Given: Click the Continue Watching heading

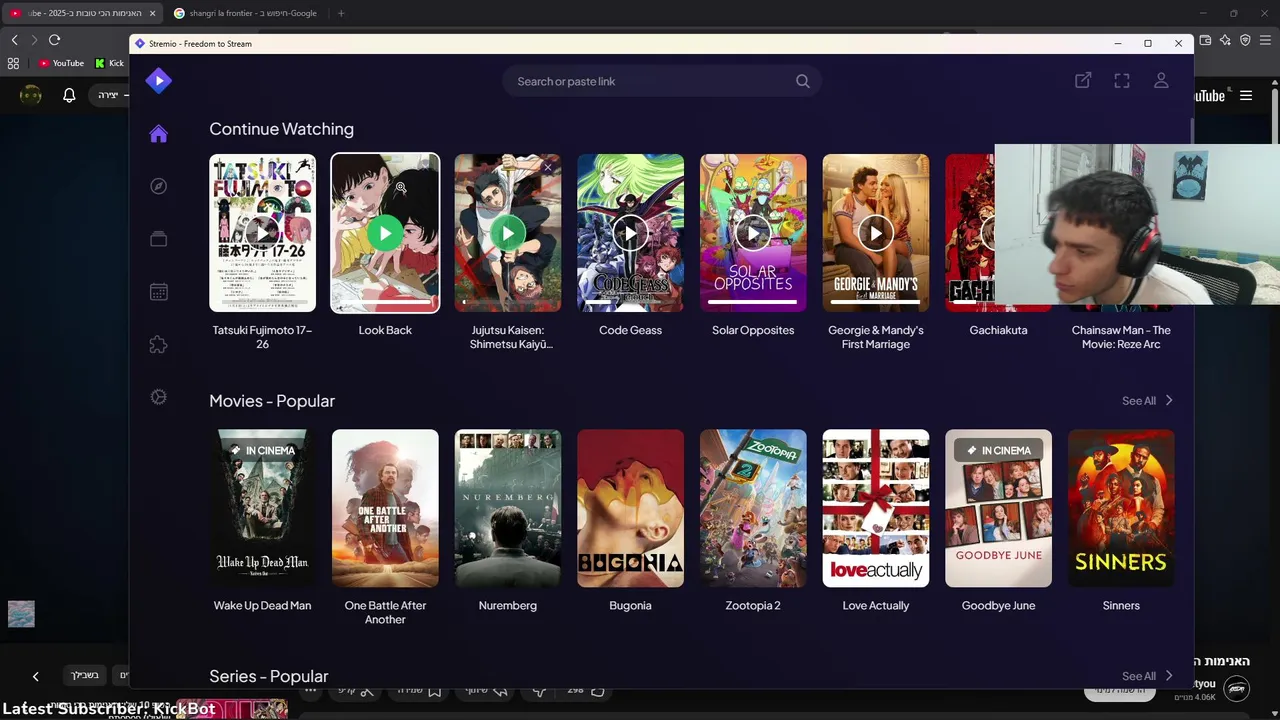Looking at the screenshot, I should point(281,129).
